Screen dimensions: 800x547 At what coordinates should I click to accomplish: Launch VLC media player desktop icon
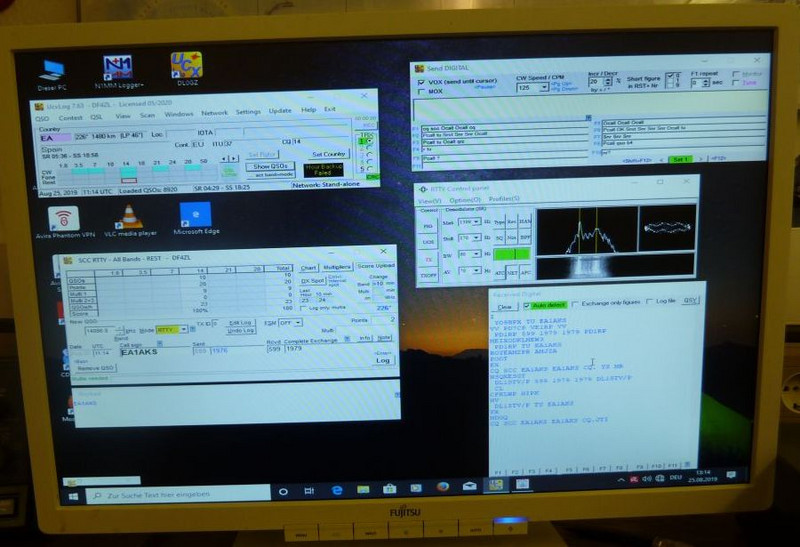pyautogui.click(x=130, y=220)
